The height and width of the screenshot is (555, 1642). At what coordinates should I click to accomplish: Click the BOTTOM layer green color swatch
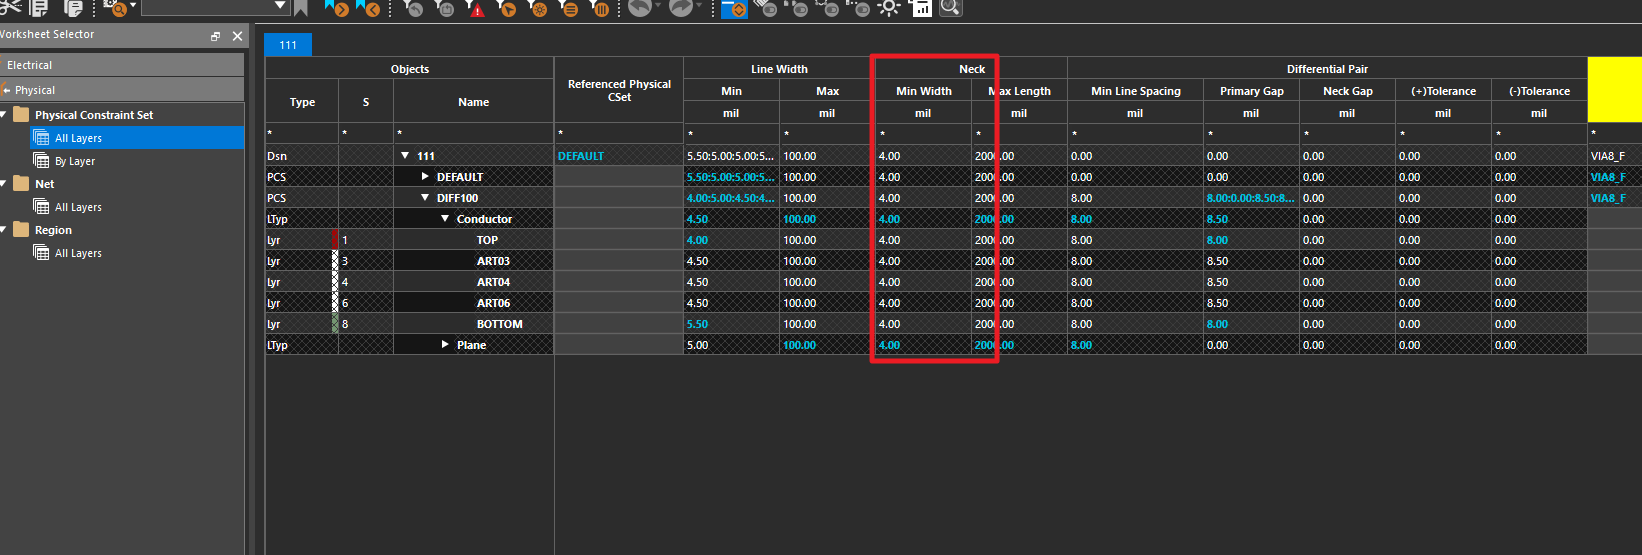coord(335,324)
